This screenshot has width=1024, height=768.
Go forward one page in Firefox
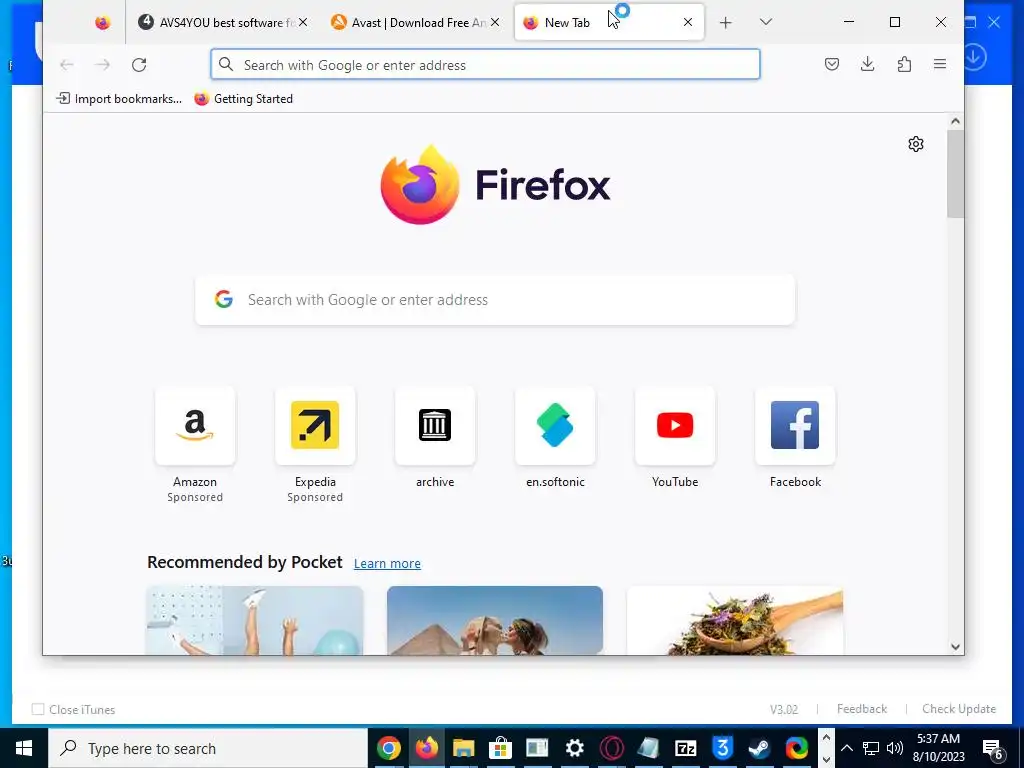[103, 65]
